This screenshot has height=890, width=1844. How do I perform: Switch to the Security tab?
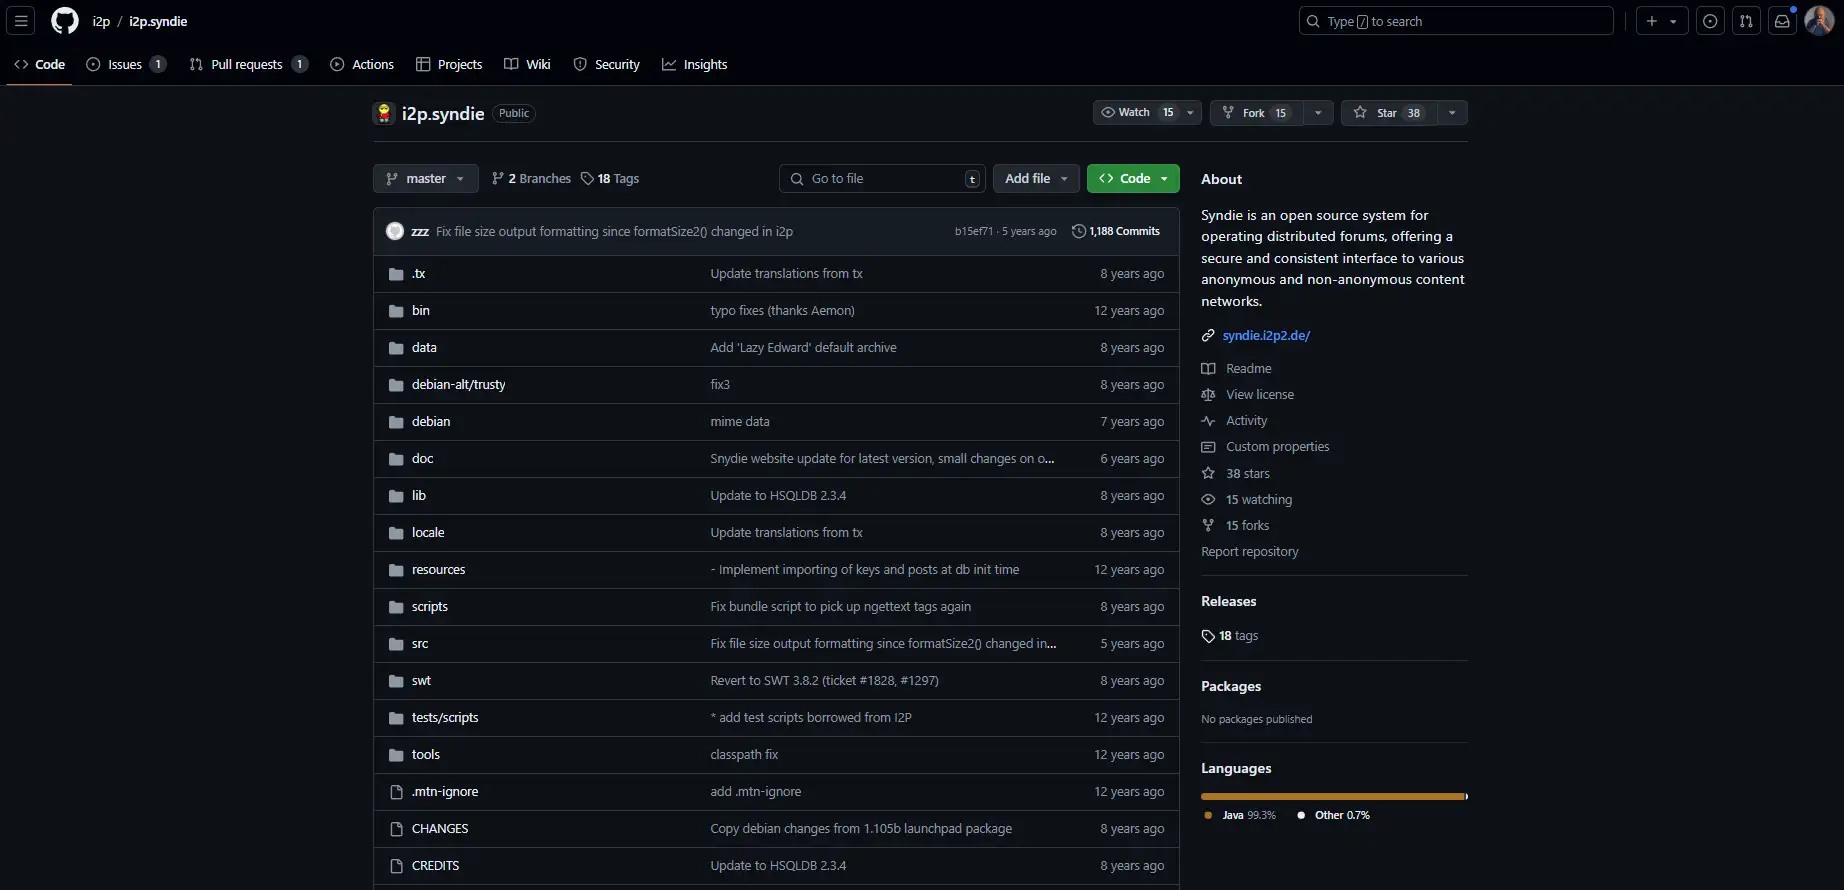tap(606, 64)
